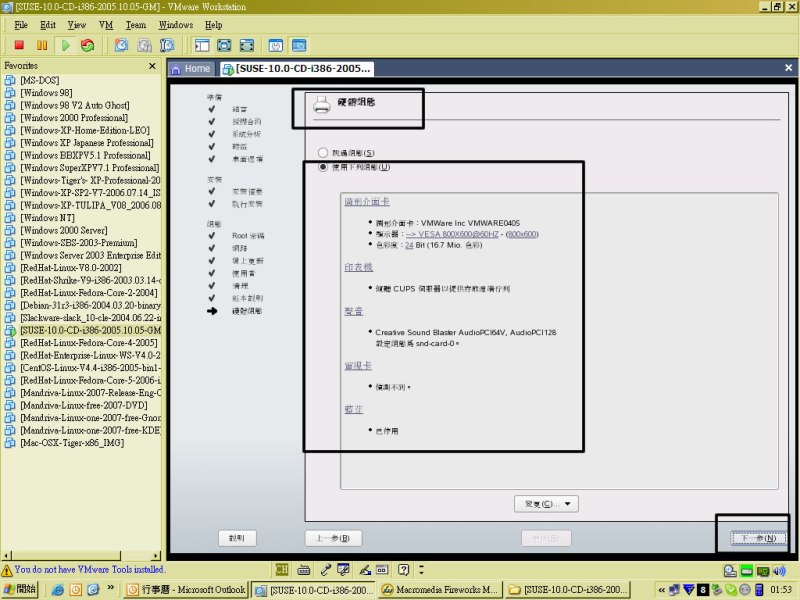Open the Help menu

point(213,25)
